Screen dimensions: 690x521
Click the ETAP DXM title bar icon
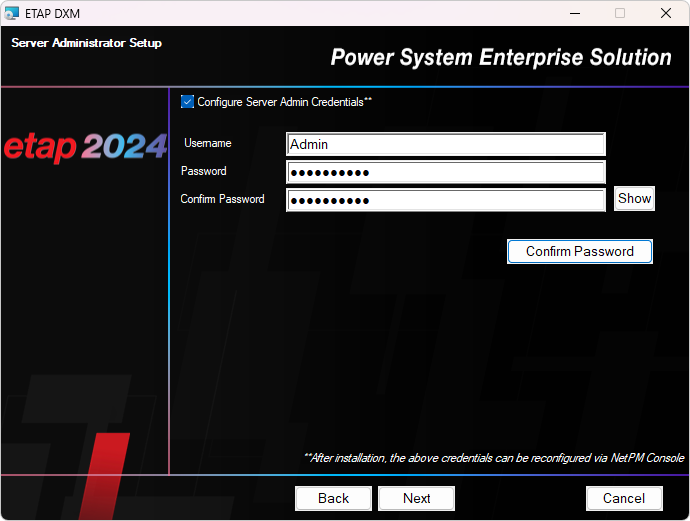[11, 13]
